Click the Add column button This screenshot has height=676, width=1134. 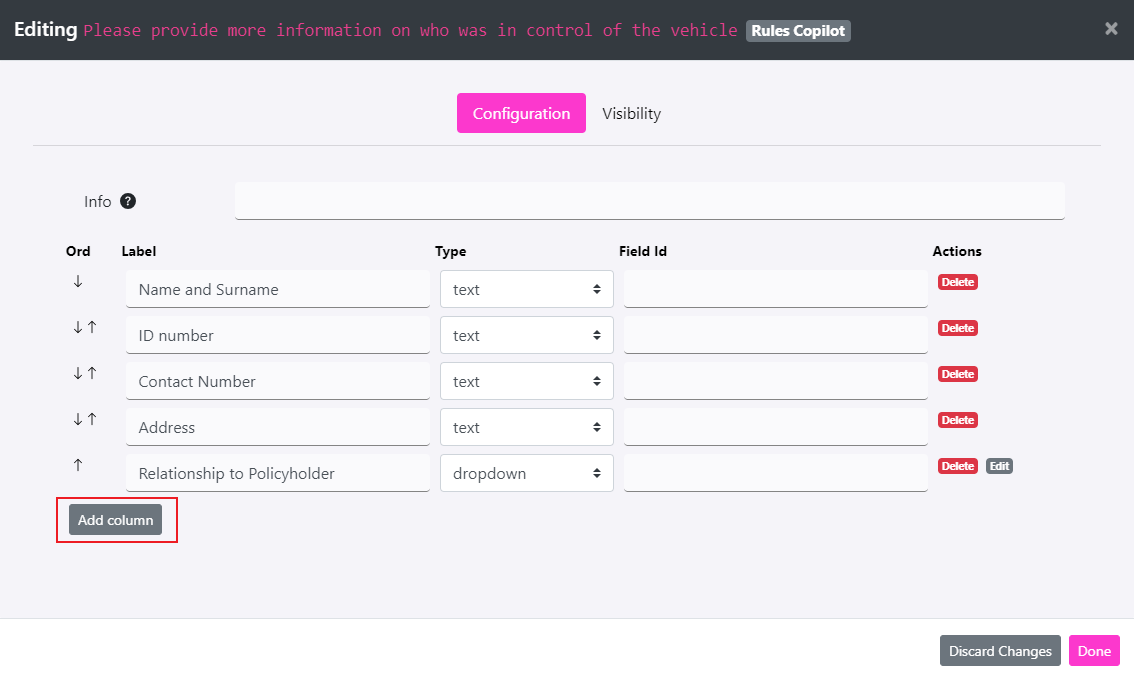click(x=116, y=520)
